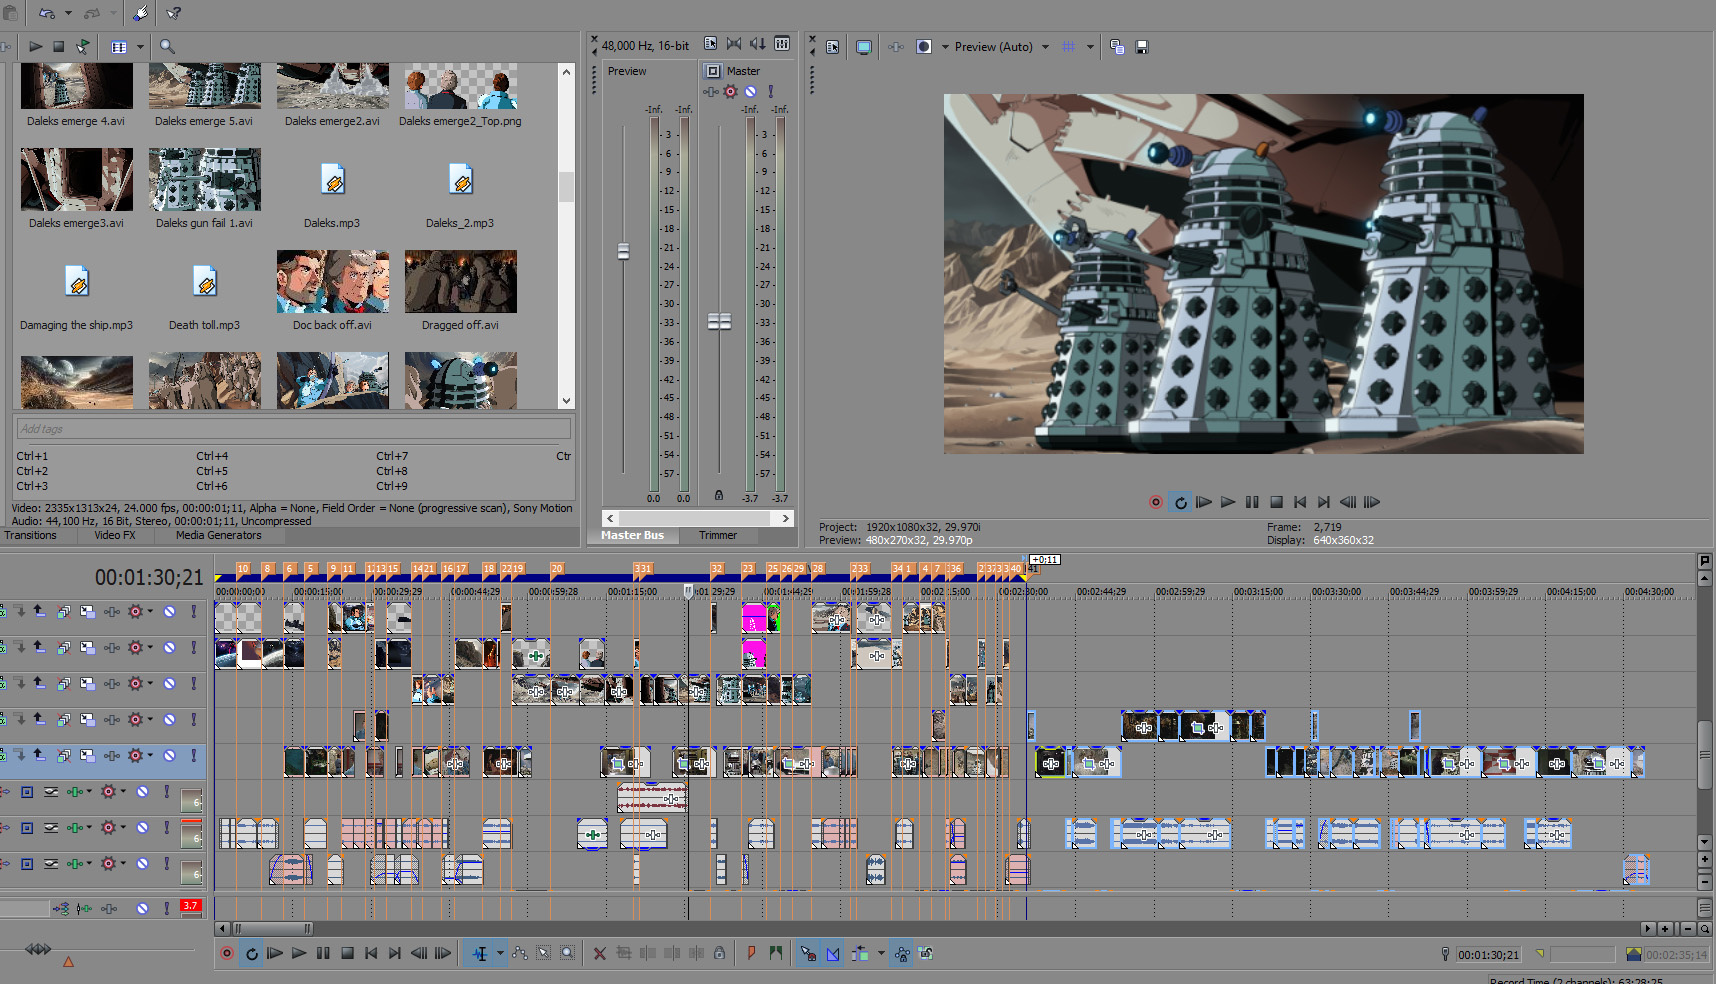Toggle Automatic Crossfades in timeline toolbar
Screen dimensions: 1716x984
click(833, 954)
